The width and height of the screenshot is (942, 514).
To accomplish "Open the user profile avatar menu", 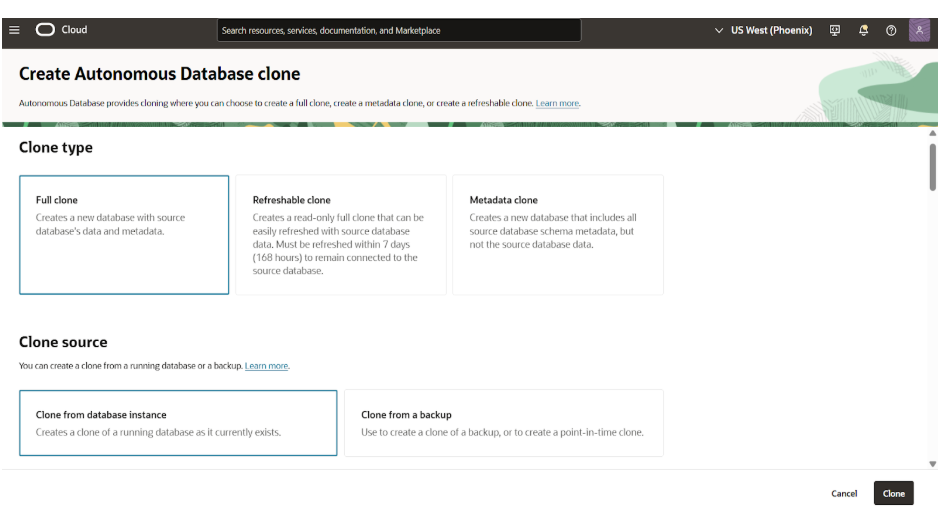I will [919, 30].
